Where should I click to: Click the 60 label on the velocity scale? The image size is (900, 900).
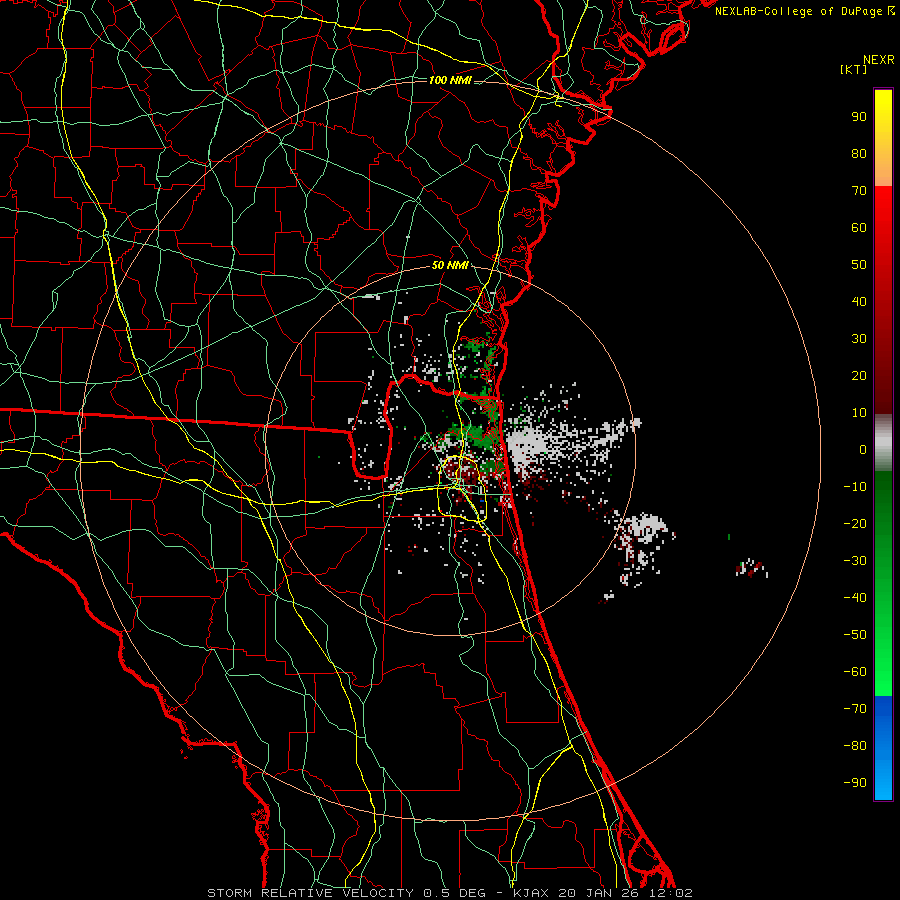point(859,227)
